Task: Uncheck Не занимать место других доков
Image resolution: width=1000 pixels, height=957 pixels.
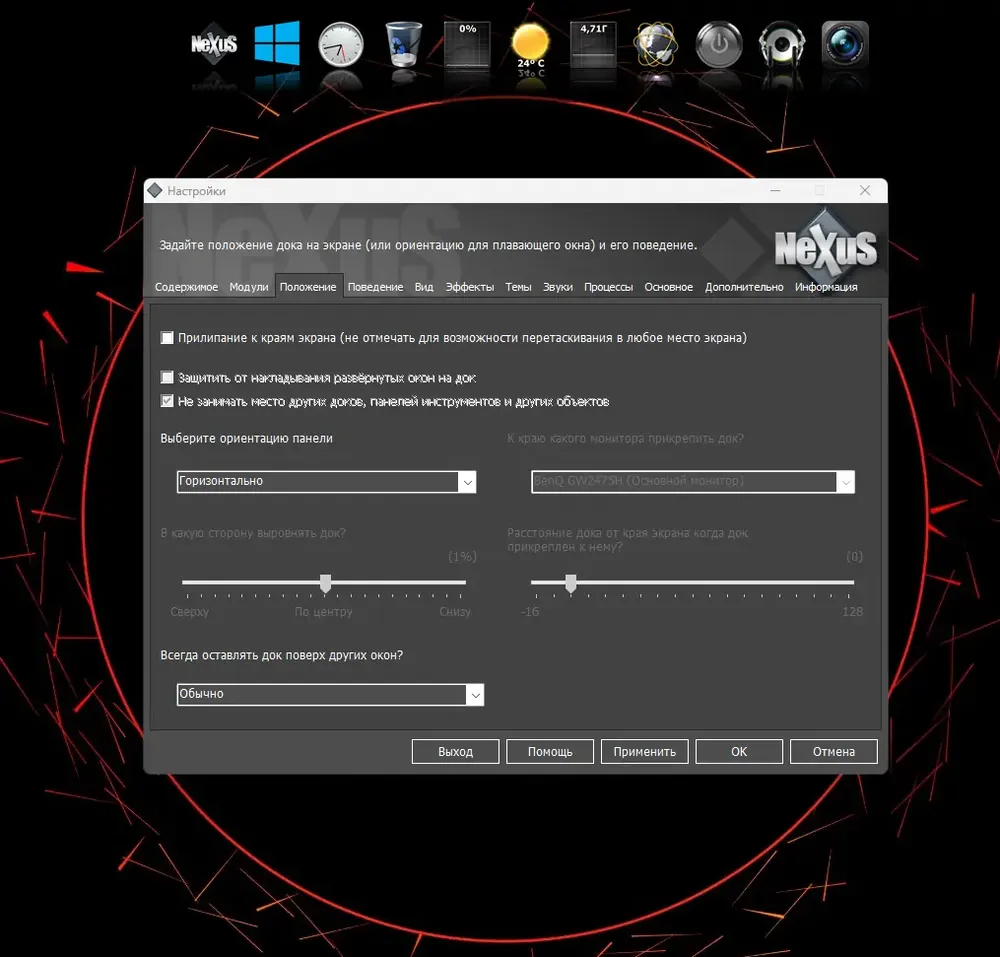Action: pyautogui.click(x=167, y=401)
